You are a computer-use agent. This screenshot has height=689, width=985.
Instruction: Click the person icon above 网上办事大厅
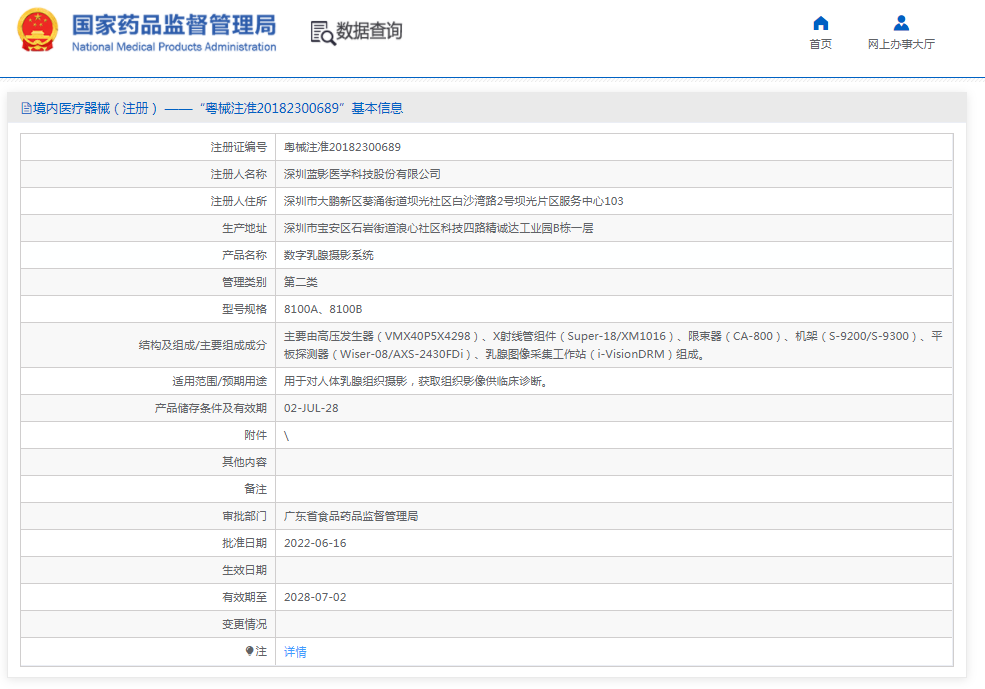pyautogui.click(x=901, y=23)
